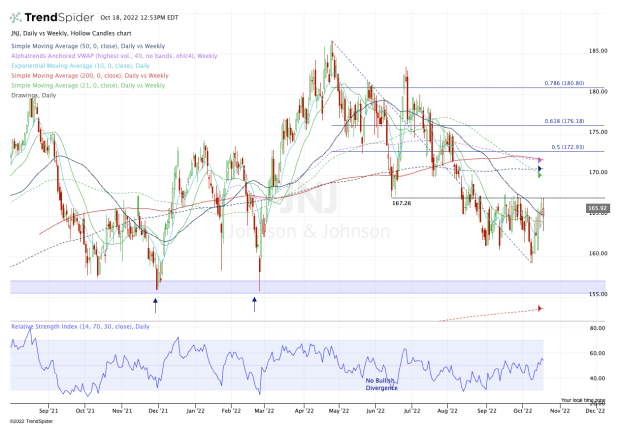Click the TrendSpider logo icon
This screenshot has height=426, width=620.
tap(21, 18)
